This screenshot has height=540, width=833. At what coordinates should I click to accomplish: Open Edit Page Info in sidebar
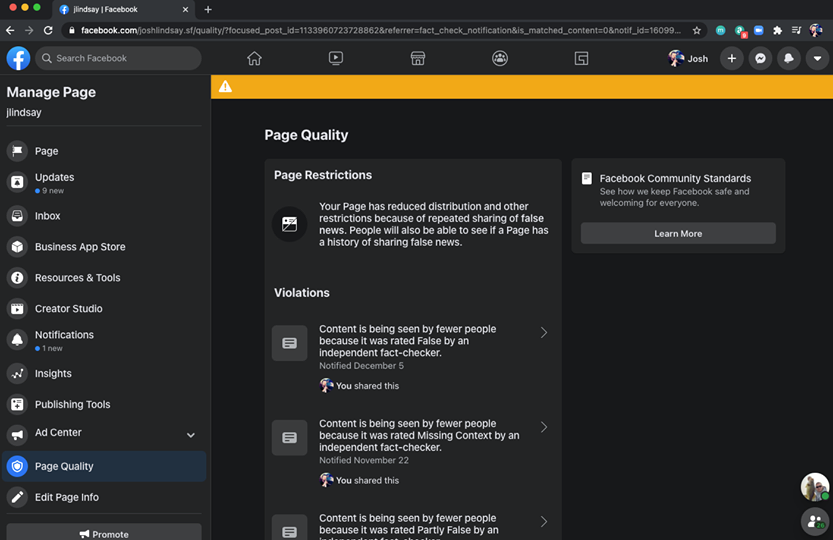coord(104,497)
